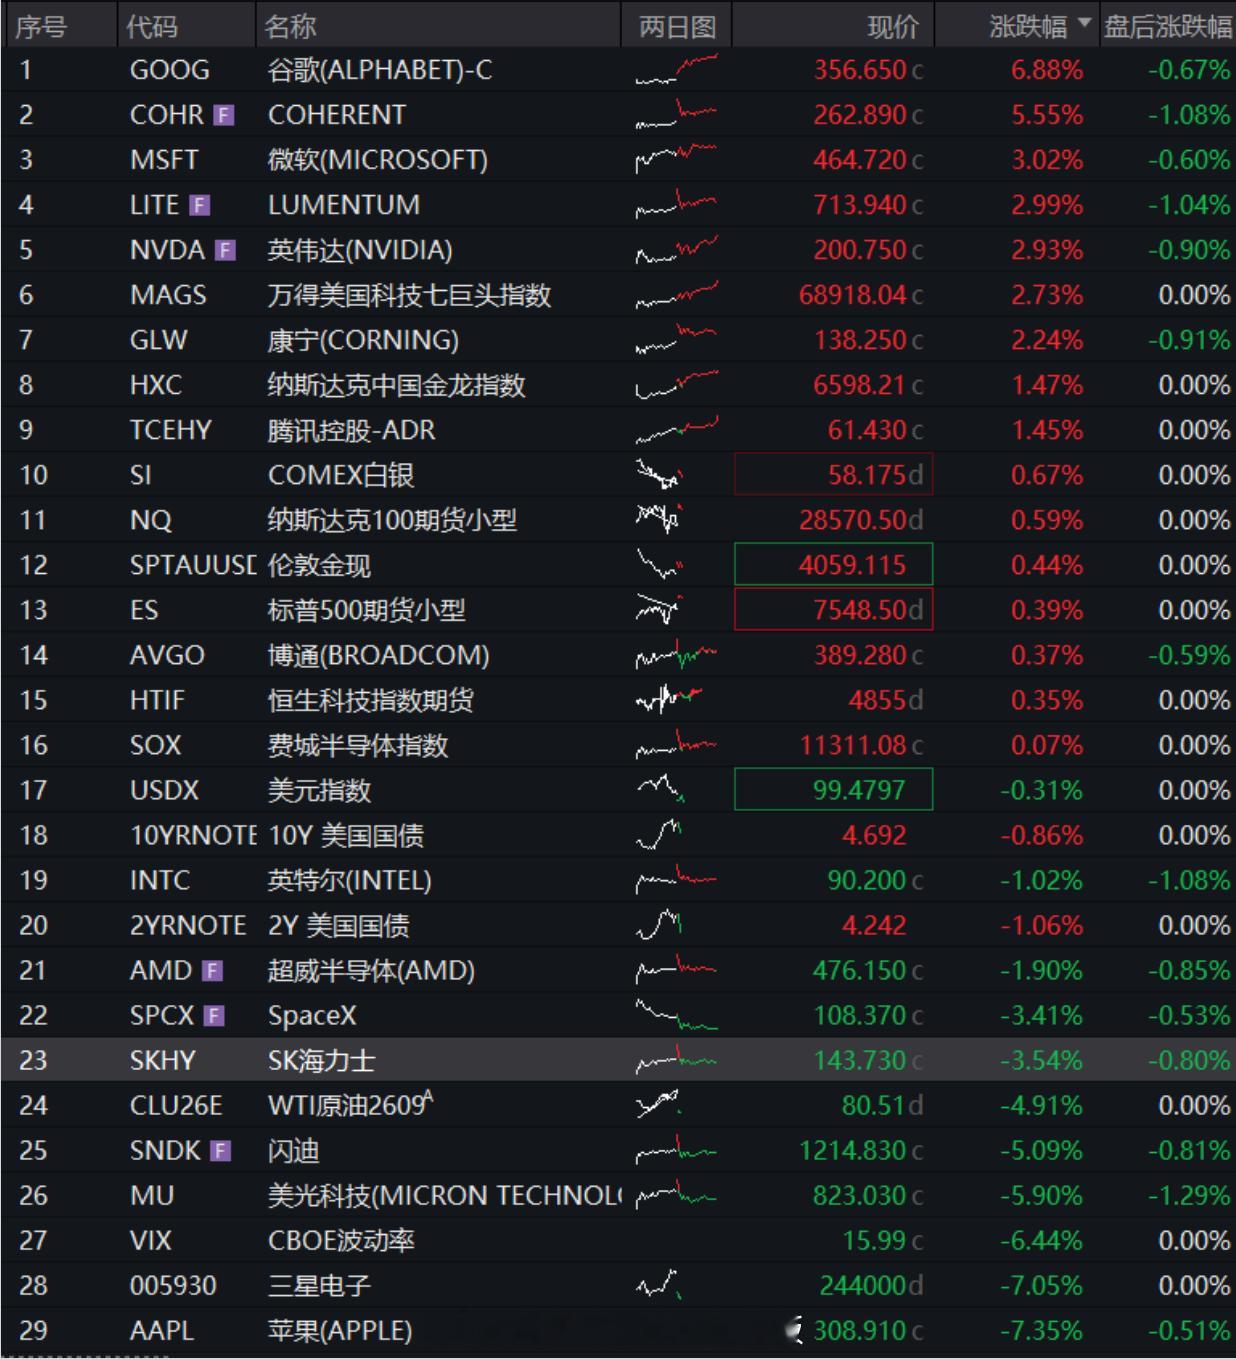Open the two-day sparkline of 三星电子

pos(660,1285)
